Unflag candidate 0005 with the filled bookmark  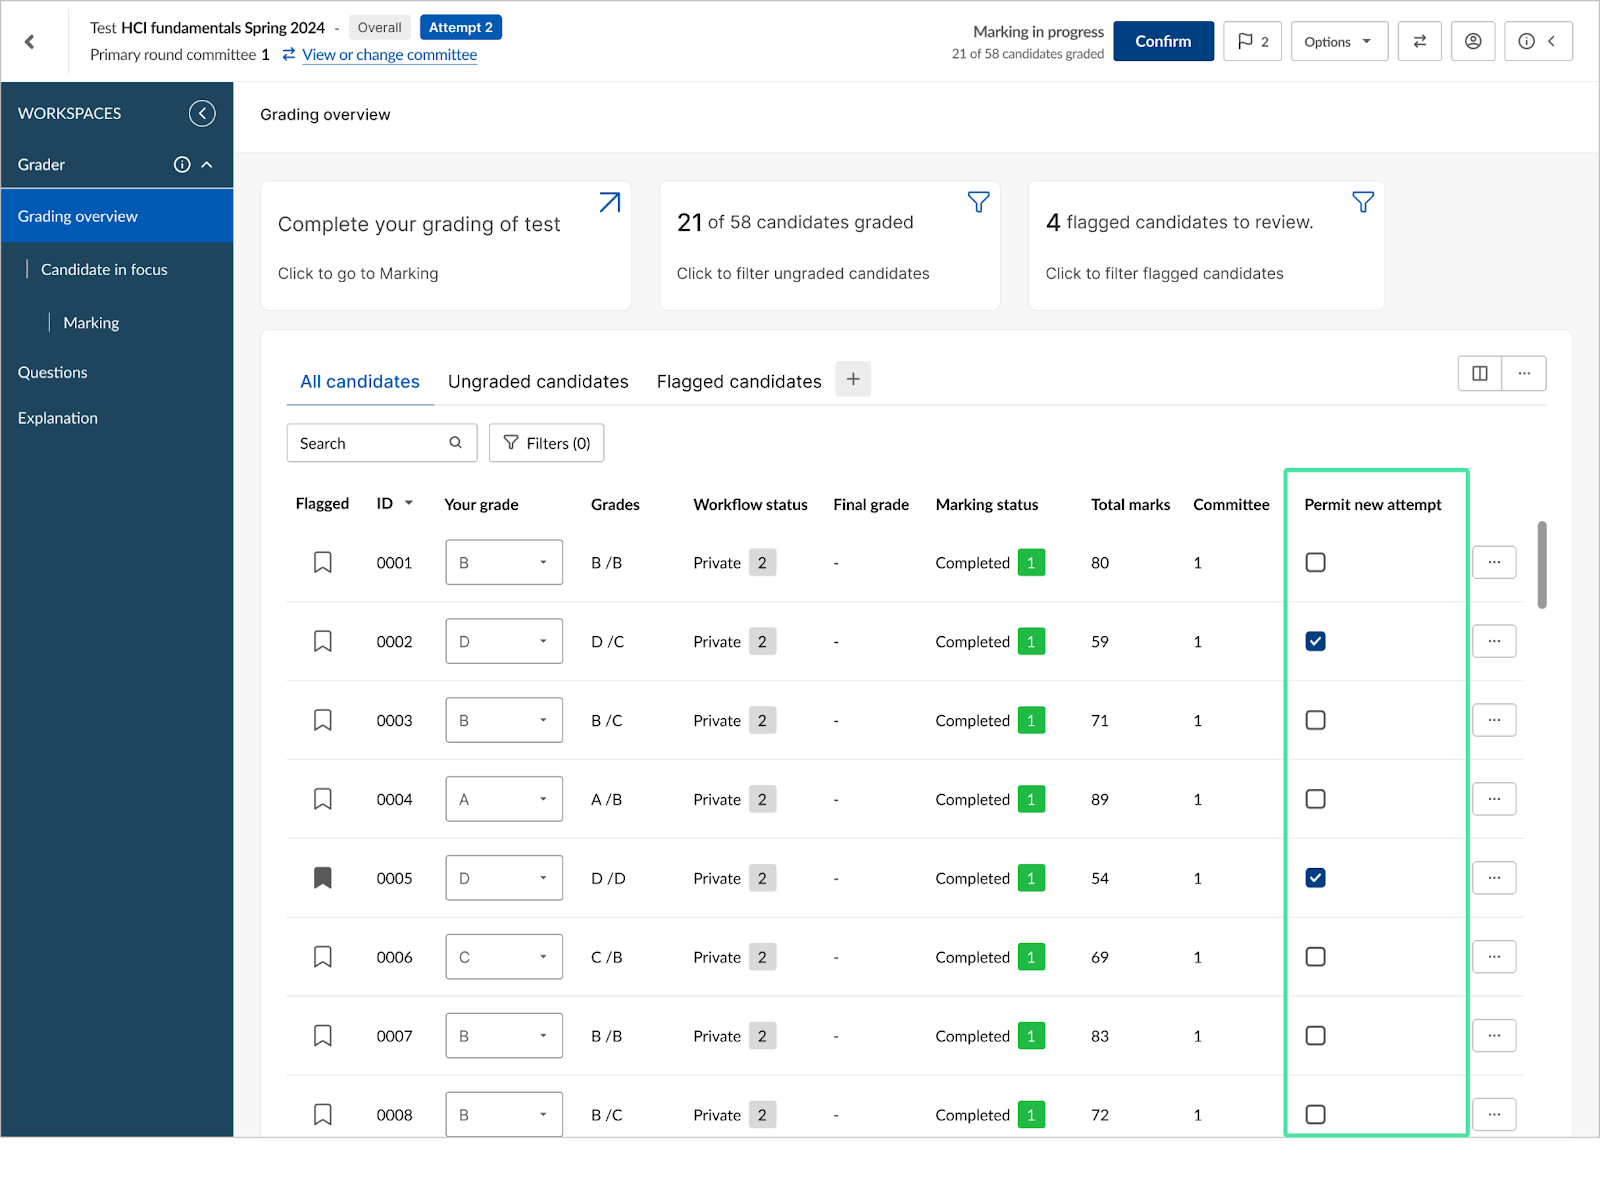[x=323, y=878]
